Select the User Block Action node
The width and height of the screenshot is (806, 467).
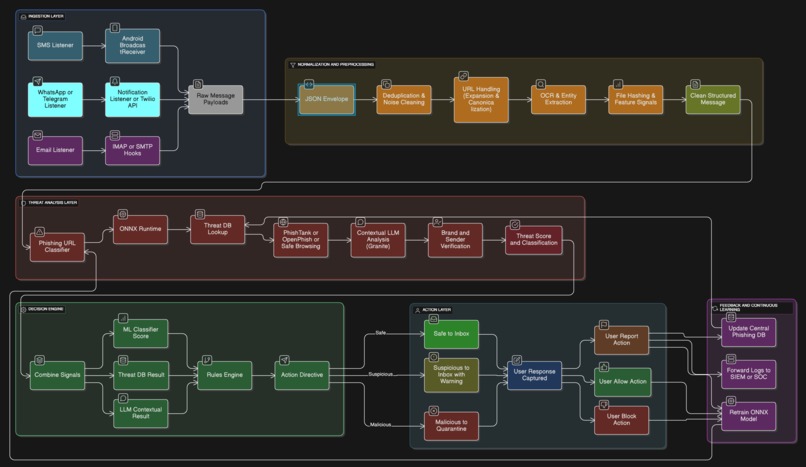click(x=621, y=420)
